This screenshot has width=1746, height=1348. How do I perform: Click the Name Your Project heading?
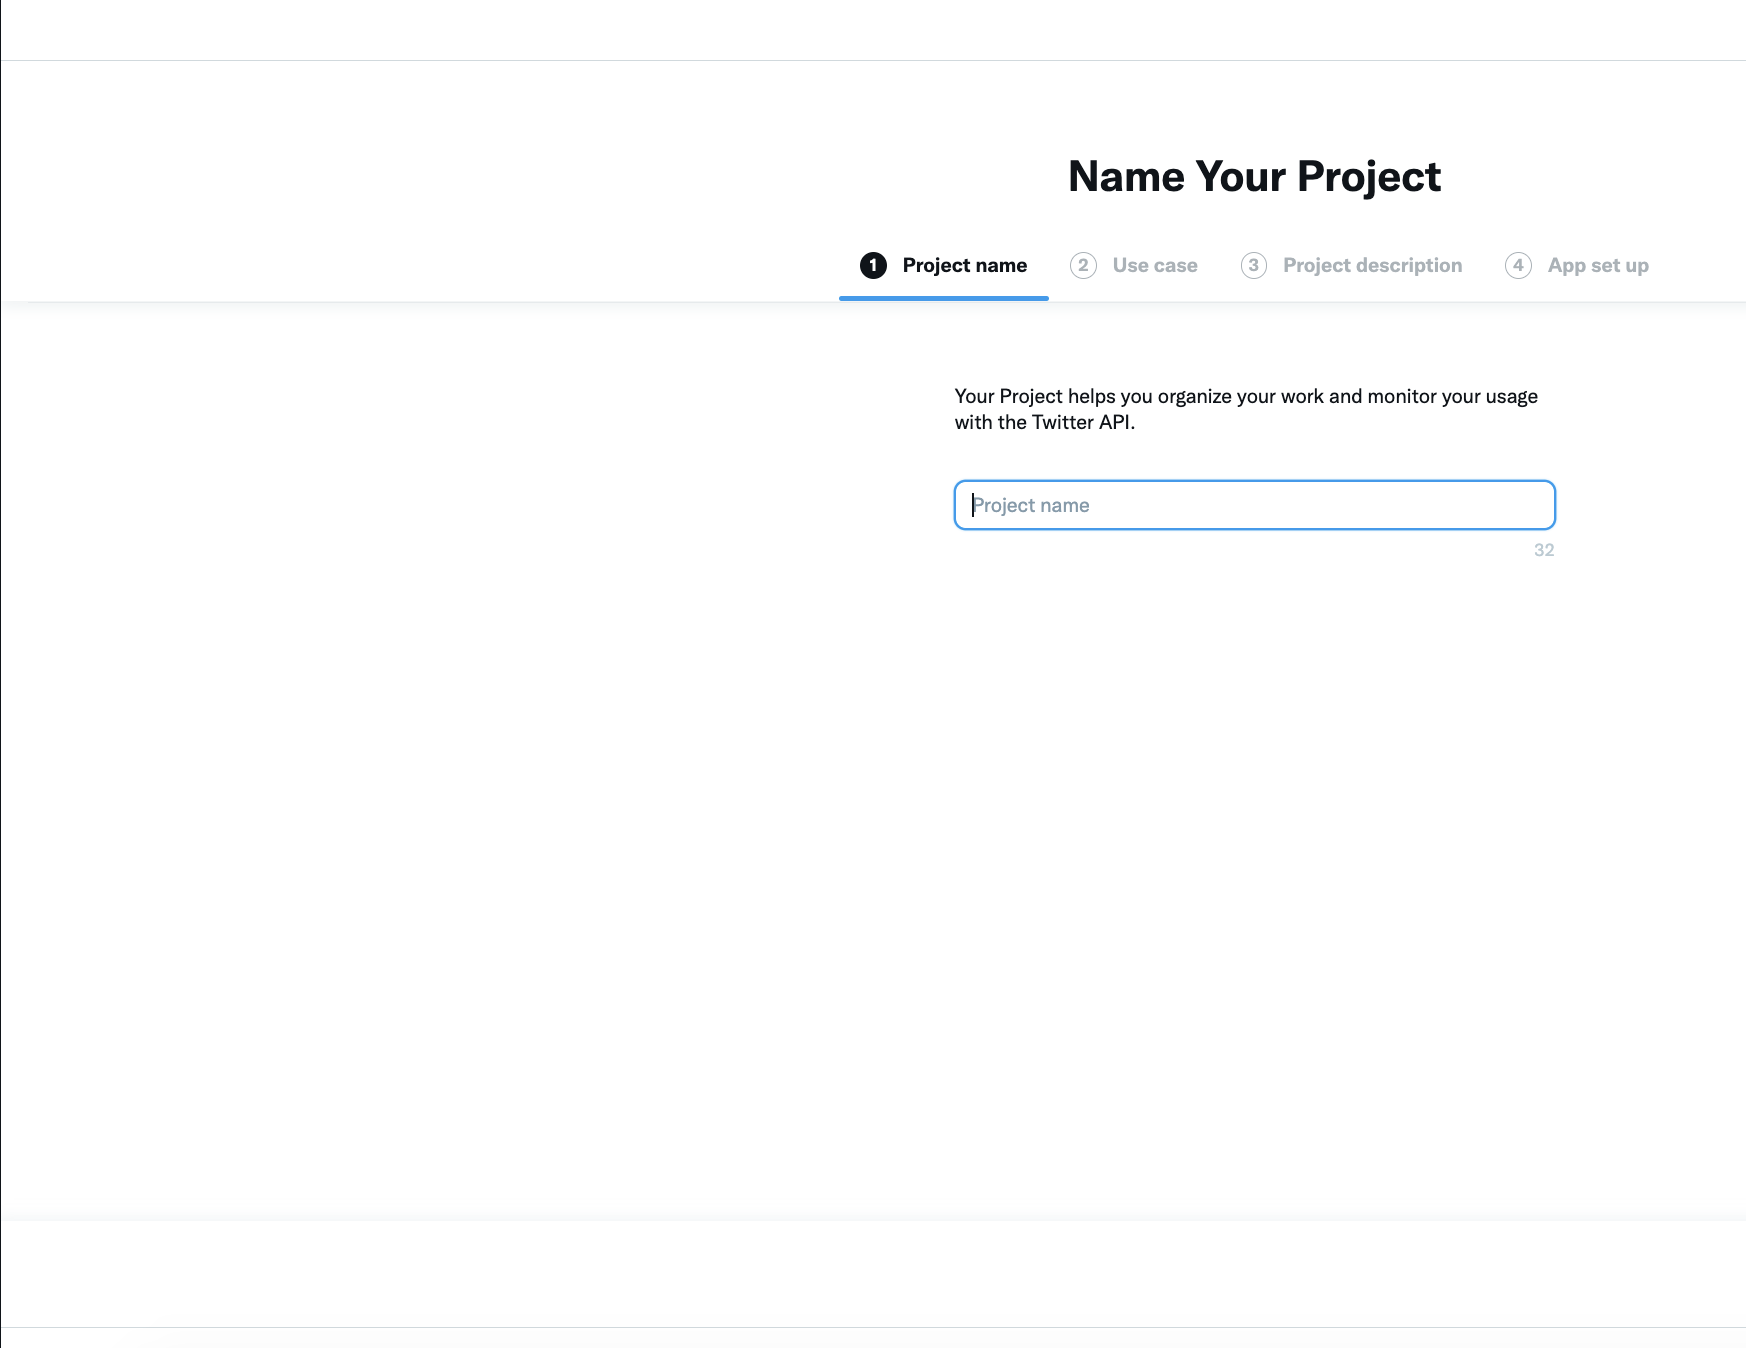tap(1254, 177)
